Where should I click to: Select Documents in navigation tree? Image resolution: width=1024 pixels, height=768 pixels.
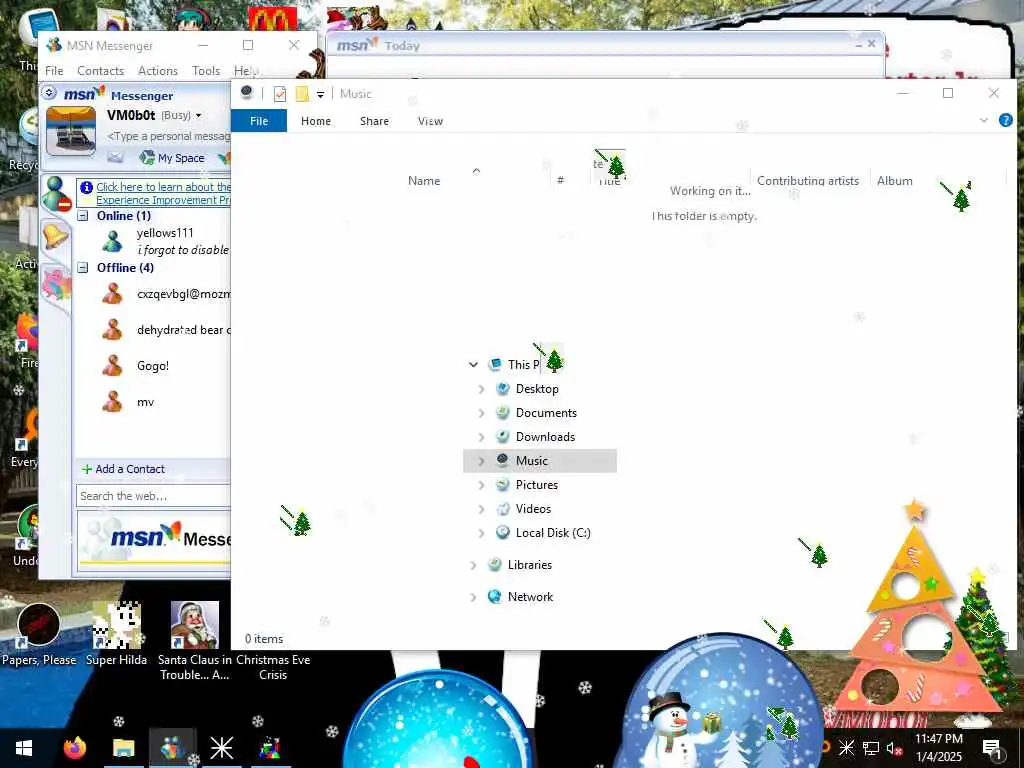click(546, 413)
